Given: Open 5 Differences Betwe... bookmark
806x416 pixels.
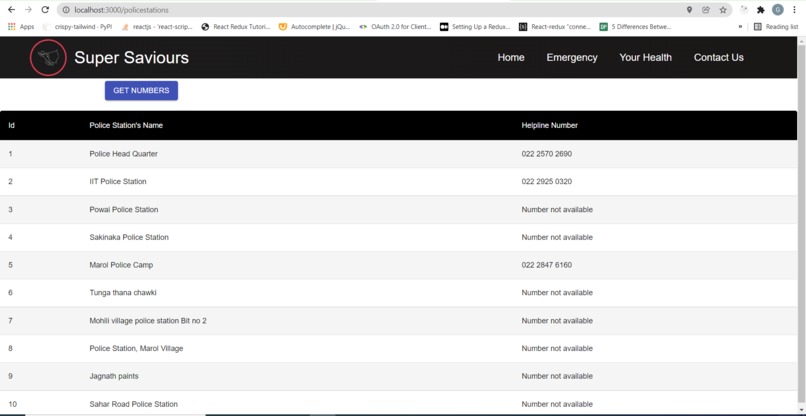Looking at the screenshot, I should point(635,27).
